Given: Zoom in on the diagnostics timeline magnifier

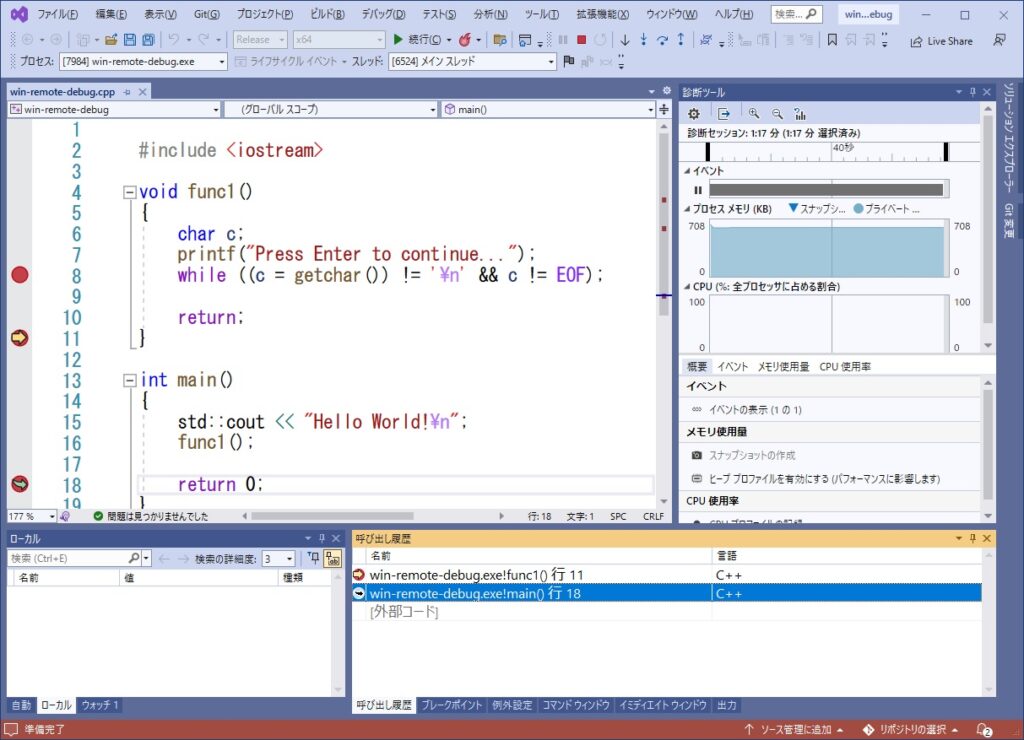Looking at the screenshot, I should pos(754,112).
